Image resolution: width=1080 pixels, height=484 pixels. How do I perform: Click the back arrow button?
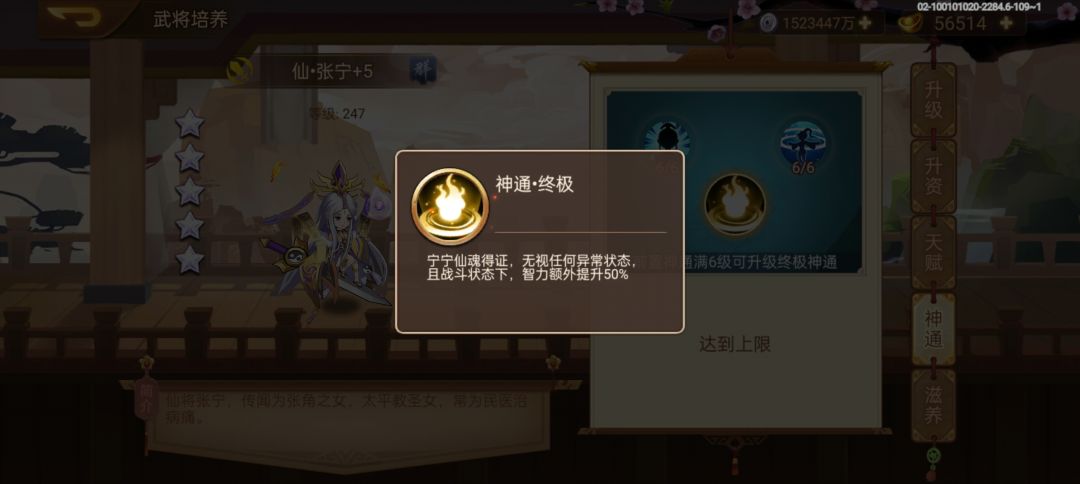(75, 17)
